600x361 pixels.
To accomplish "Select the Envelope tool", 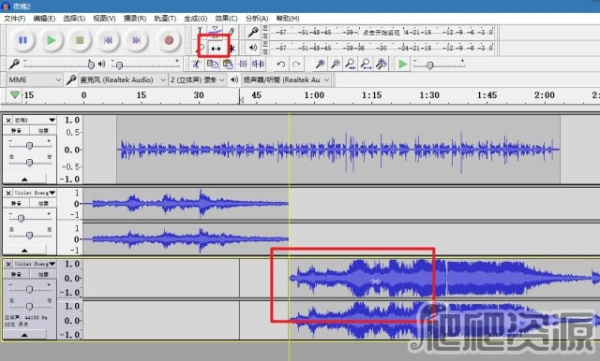I will click(215, 31).
